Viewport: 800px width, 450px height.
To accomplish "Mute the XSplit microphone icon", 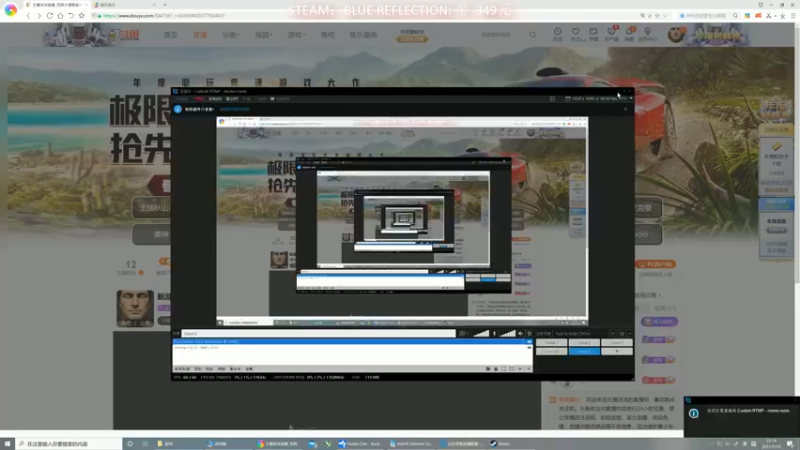I will pos(494,334).
